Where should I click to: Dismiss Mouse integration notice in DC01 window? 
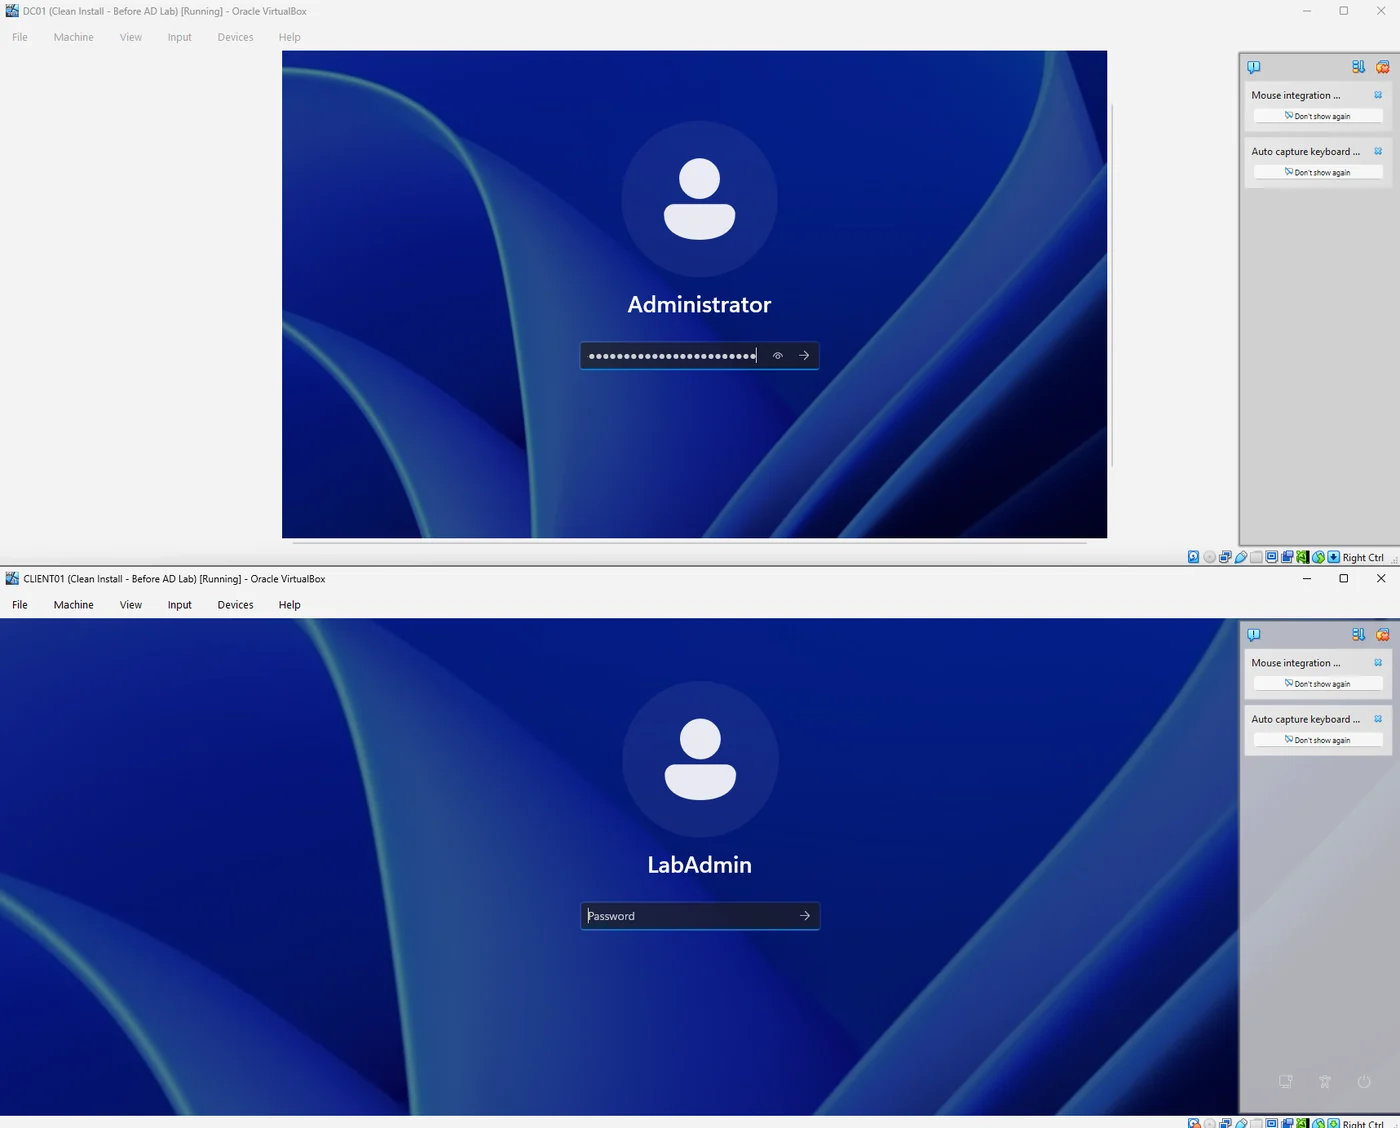(x=1378, y=95)
